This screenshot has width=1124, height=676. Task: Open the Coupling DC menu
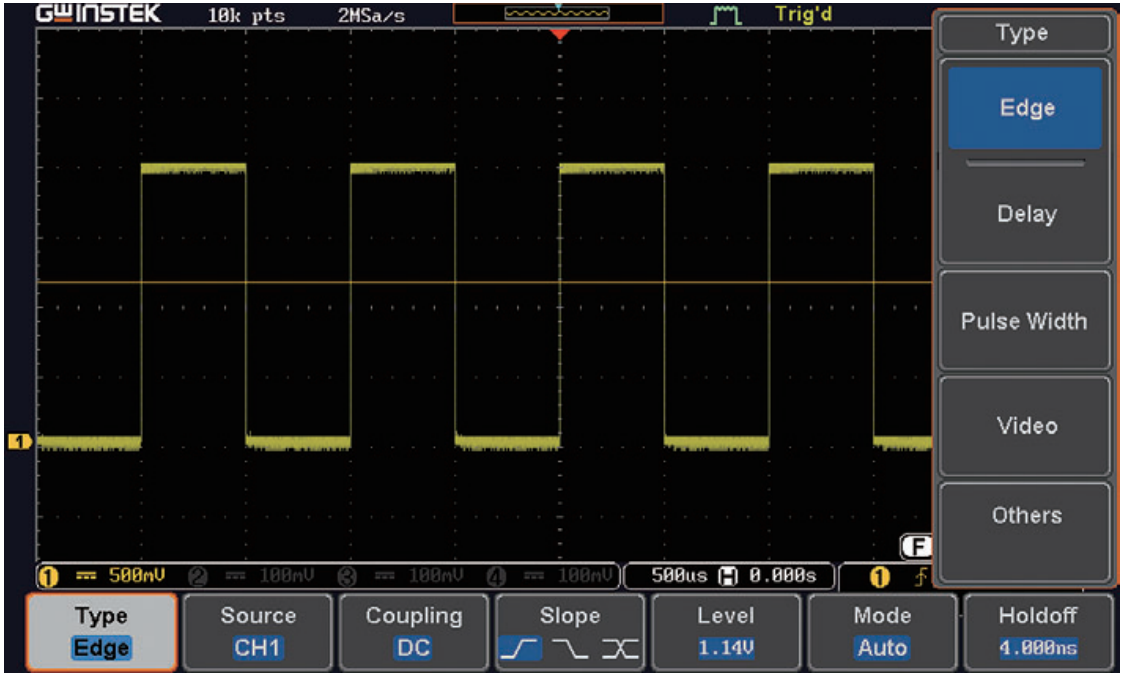click(x=414, y=632)
